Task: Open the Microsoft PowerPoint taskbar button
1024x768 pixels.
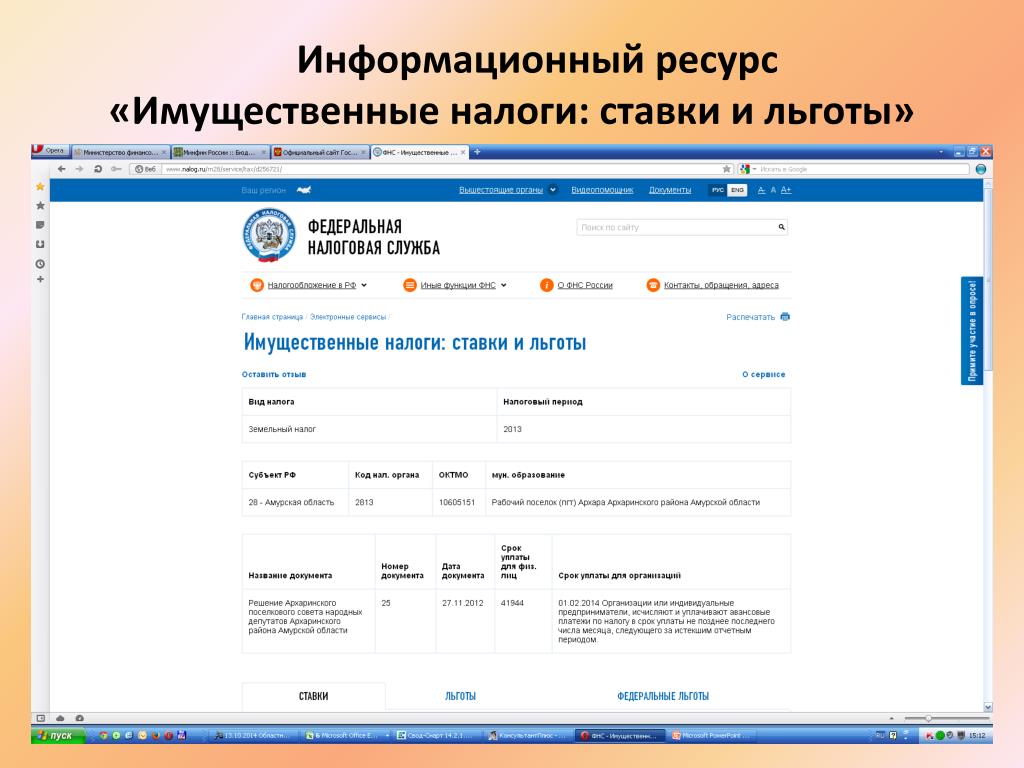Action: point(712,735)
